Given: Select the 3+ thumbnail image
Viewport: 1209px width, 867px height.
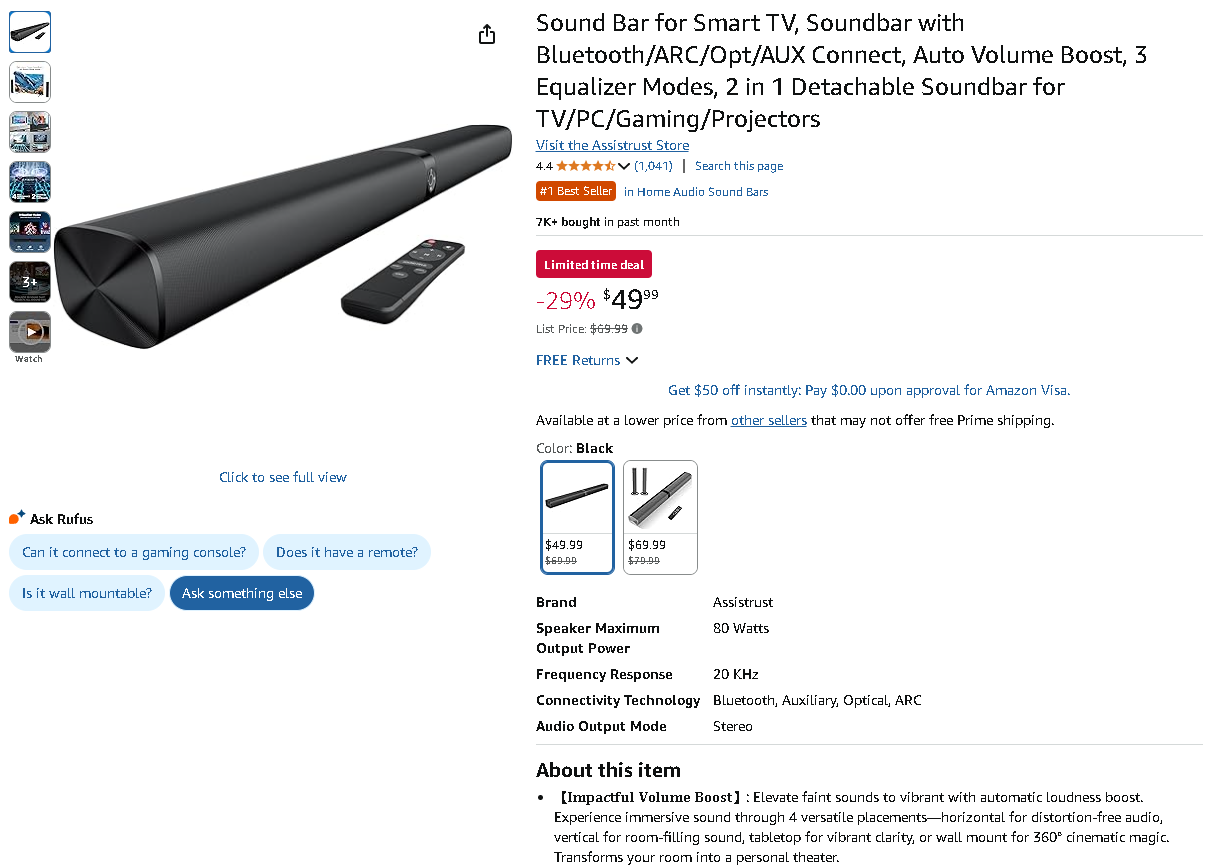Looking at the screenshot, I should 30,282.
